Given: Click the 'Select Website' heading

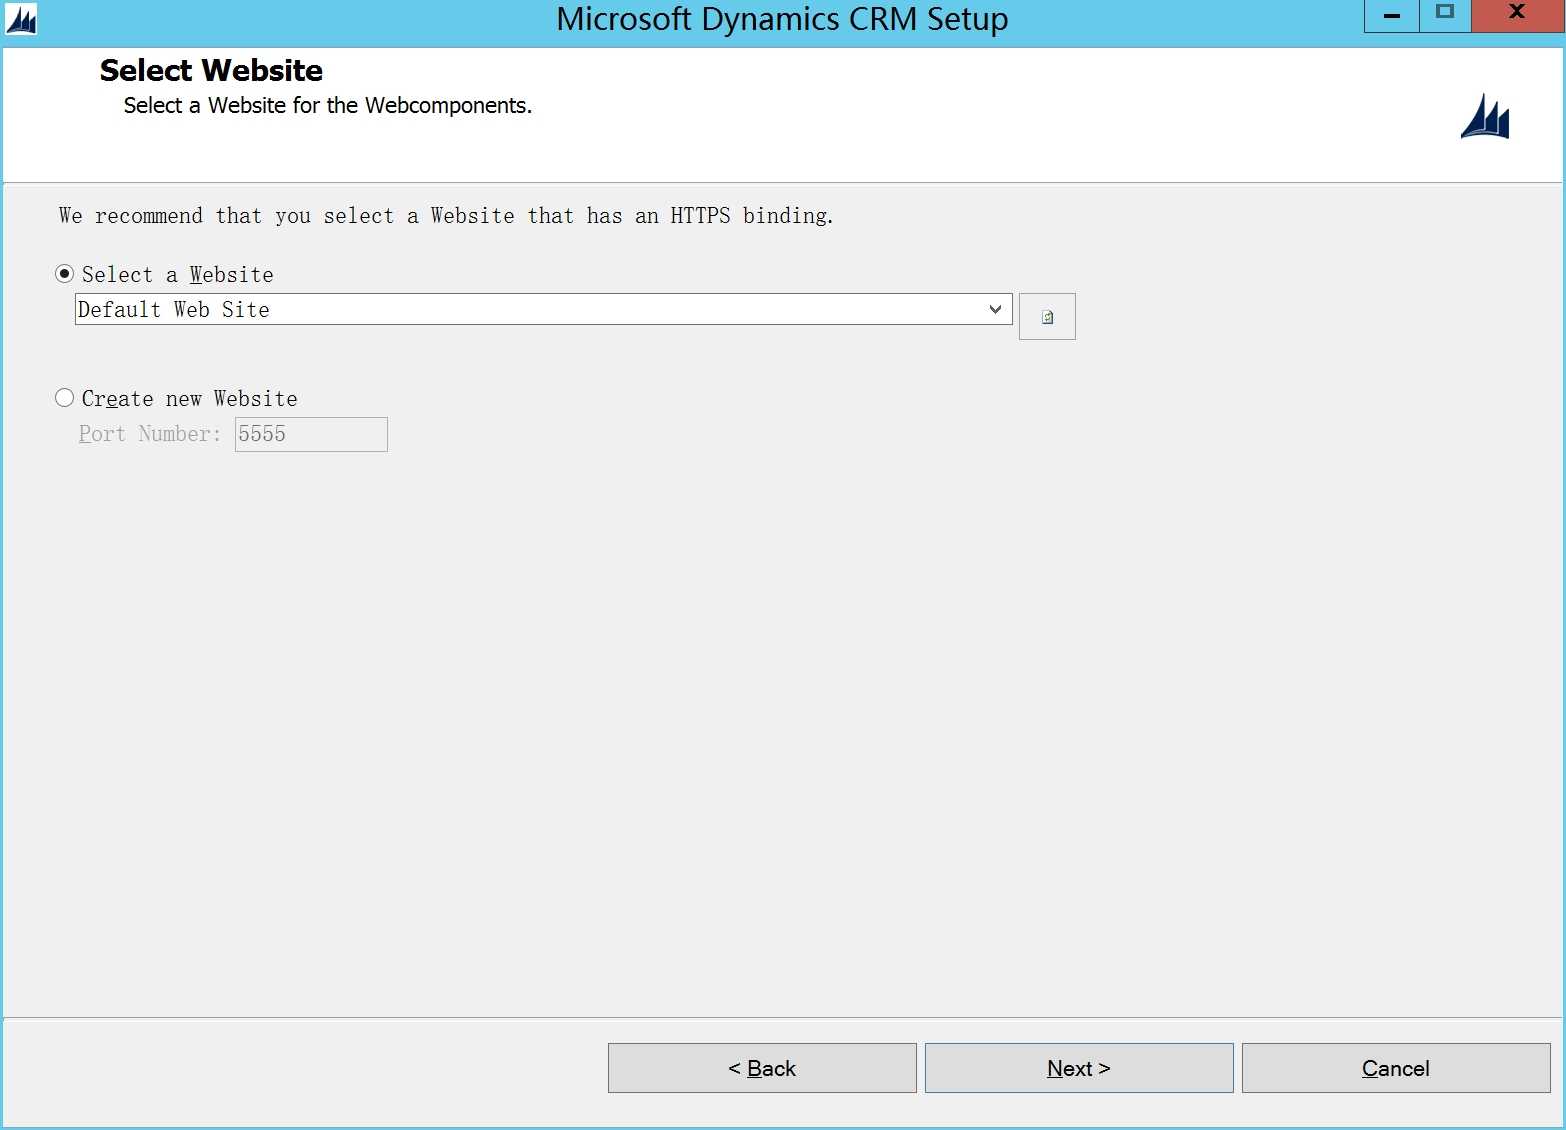Looking at the screenshot, I should pos(211,70).
